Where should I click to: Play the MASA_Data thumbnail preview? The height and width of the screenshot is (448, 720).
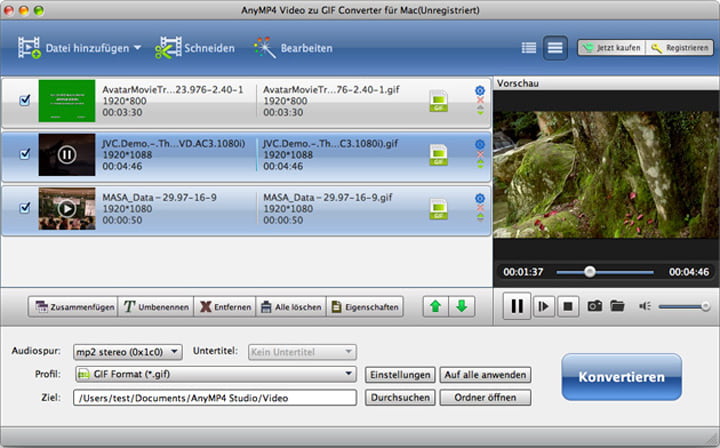(67, 208)
